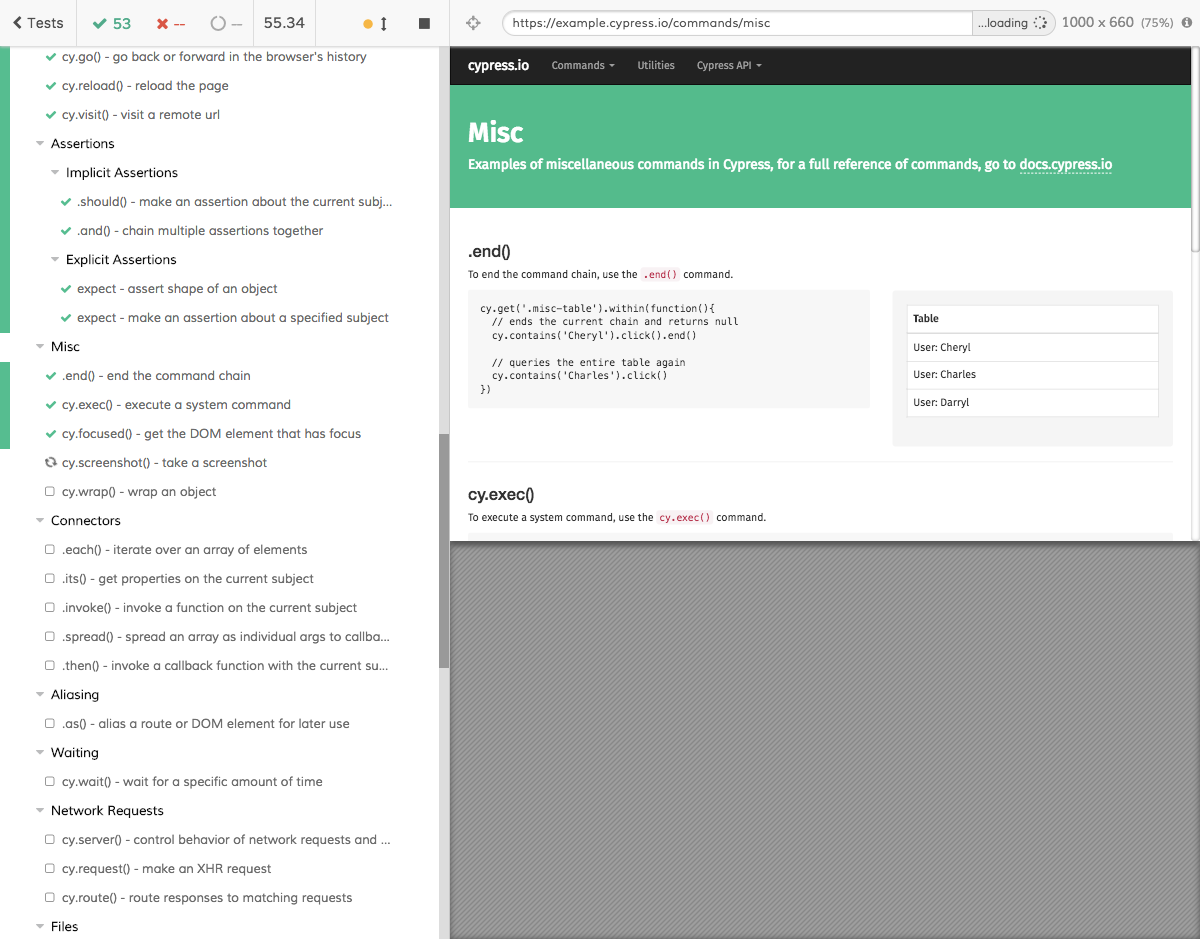Viewport: 1200px width, 939px height.
Task: Collapse the Connectors suite
Action: tap(41, 521)
